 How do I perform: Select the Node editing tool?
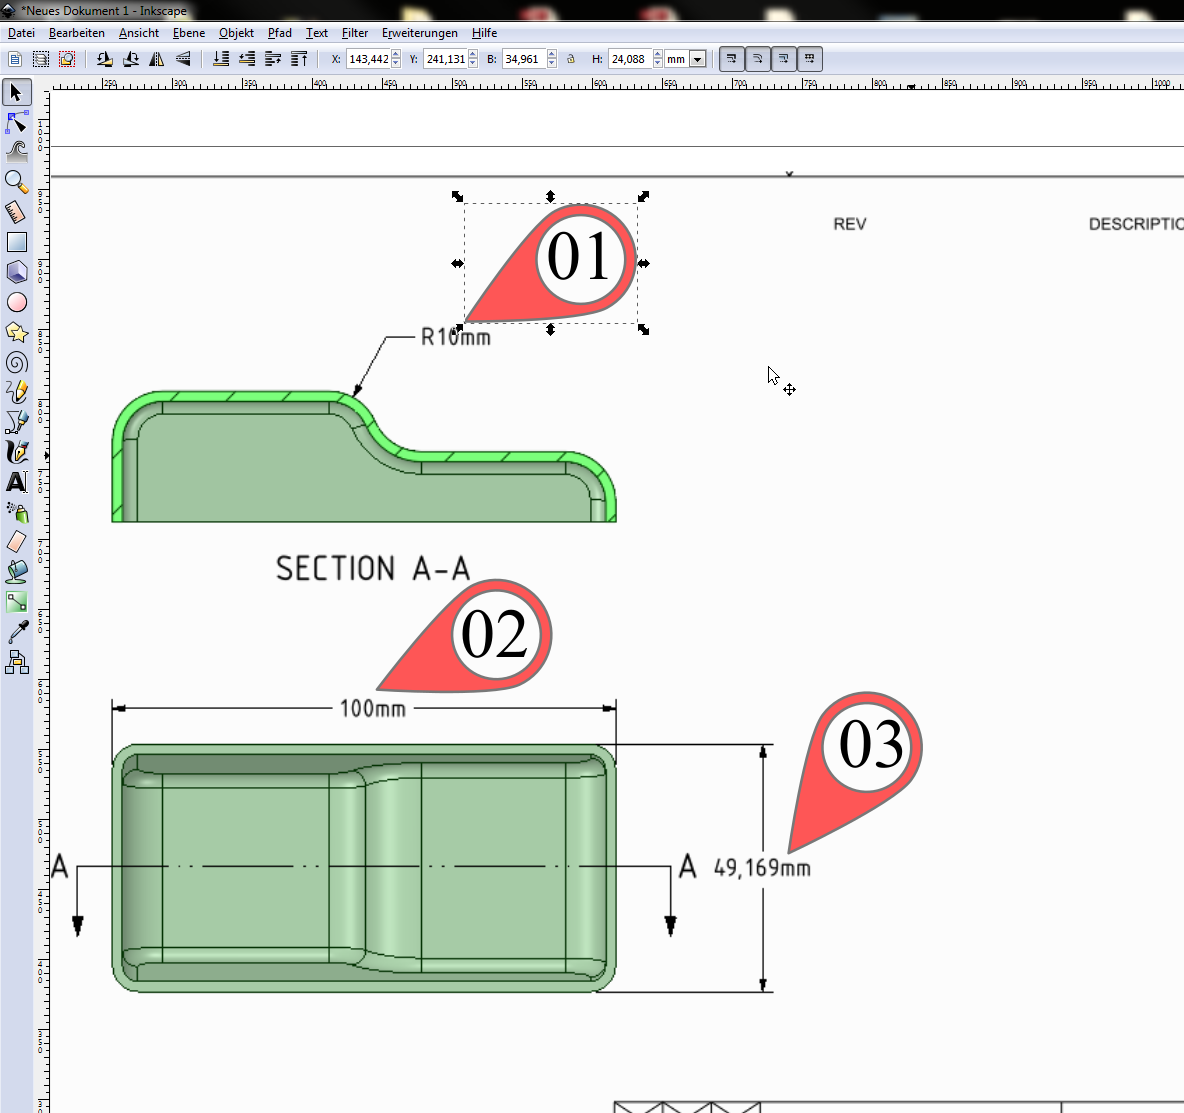point(16,122)
